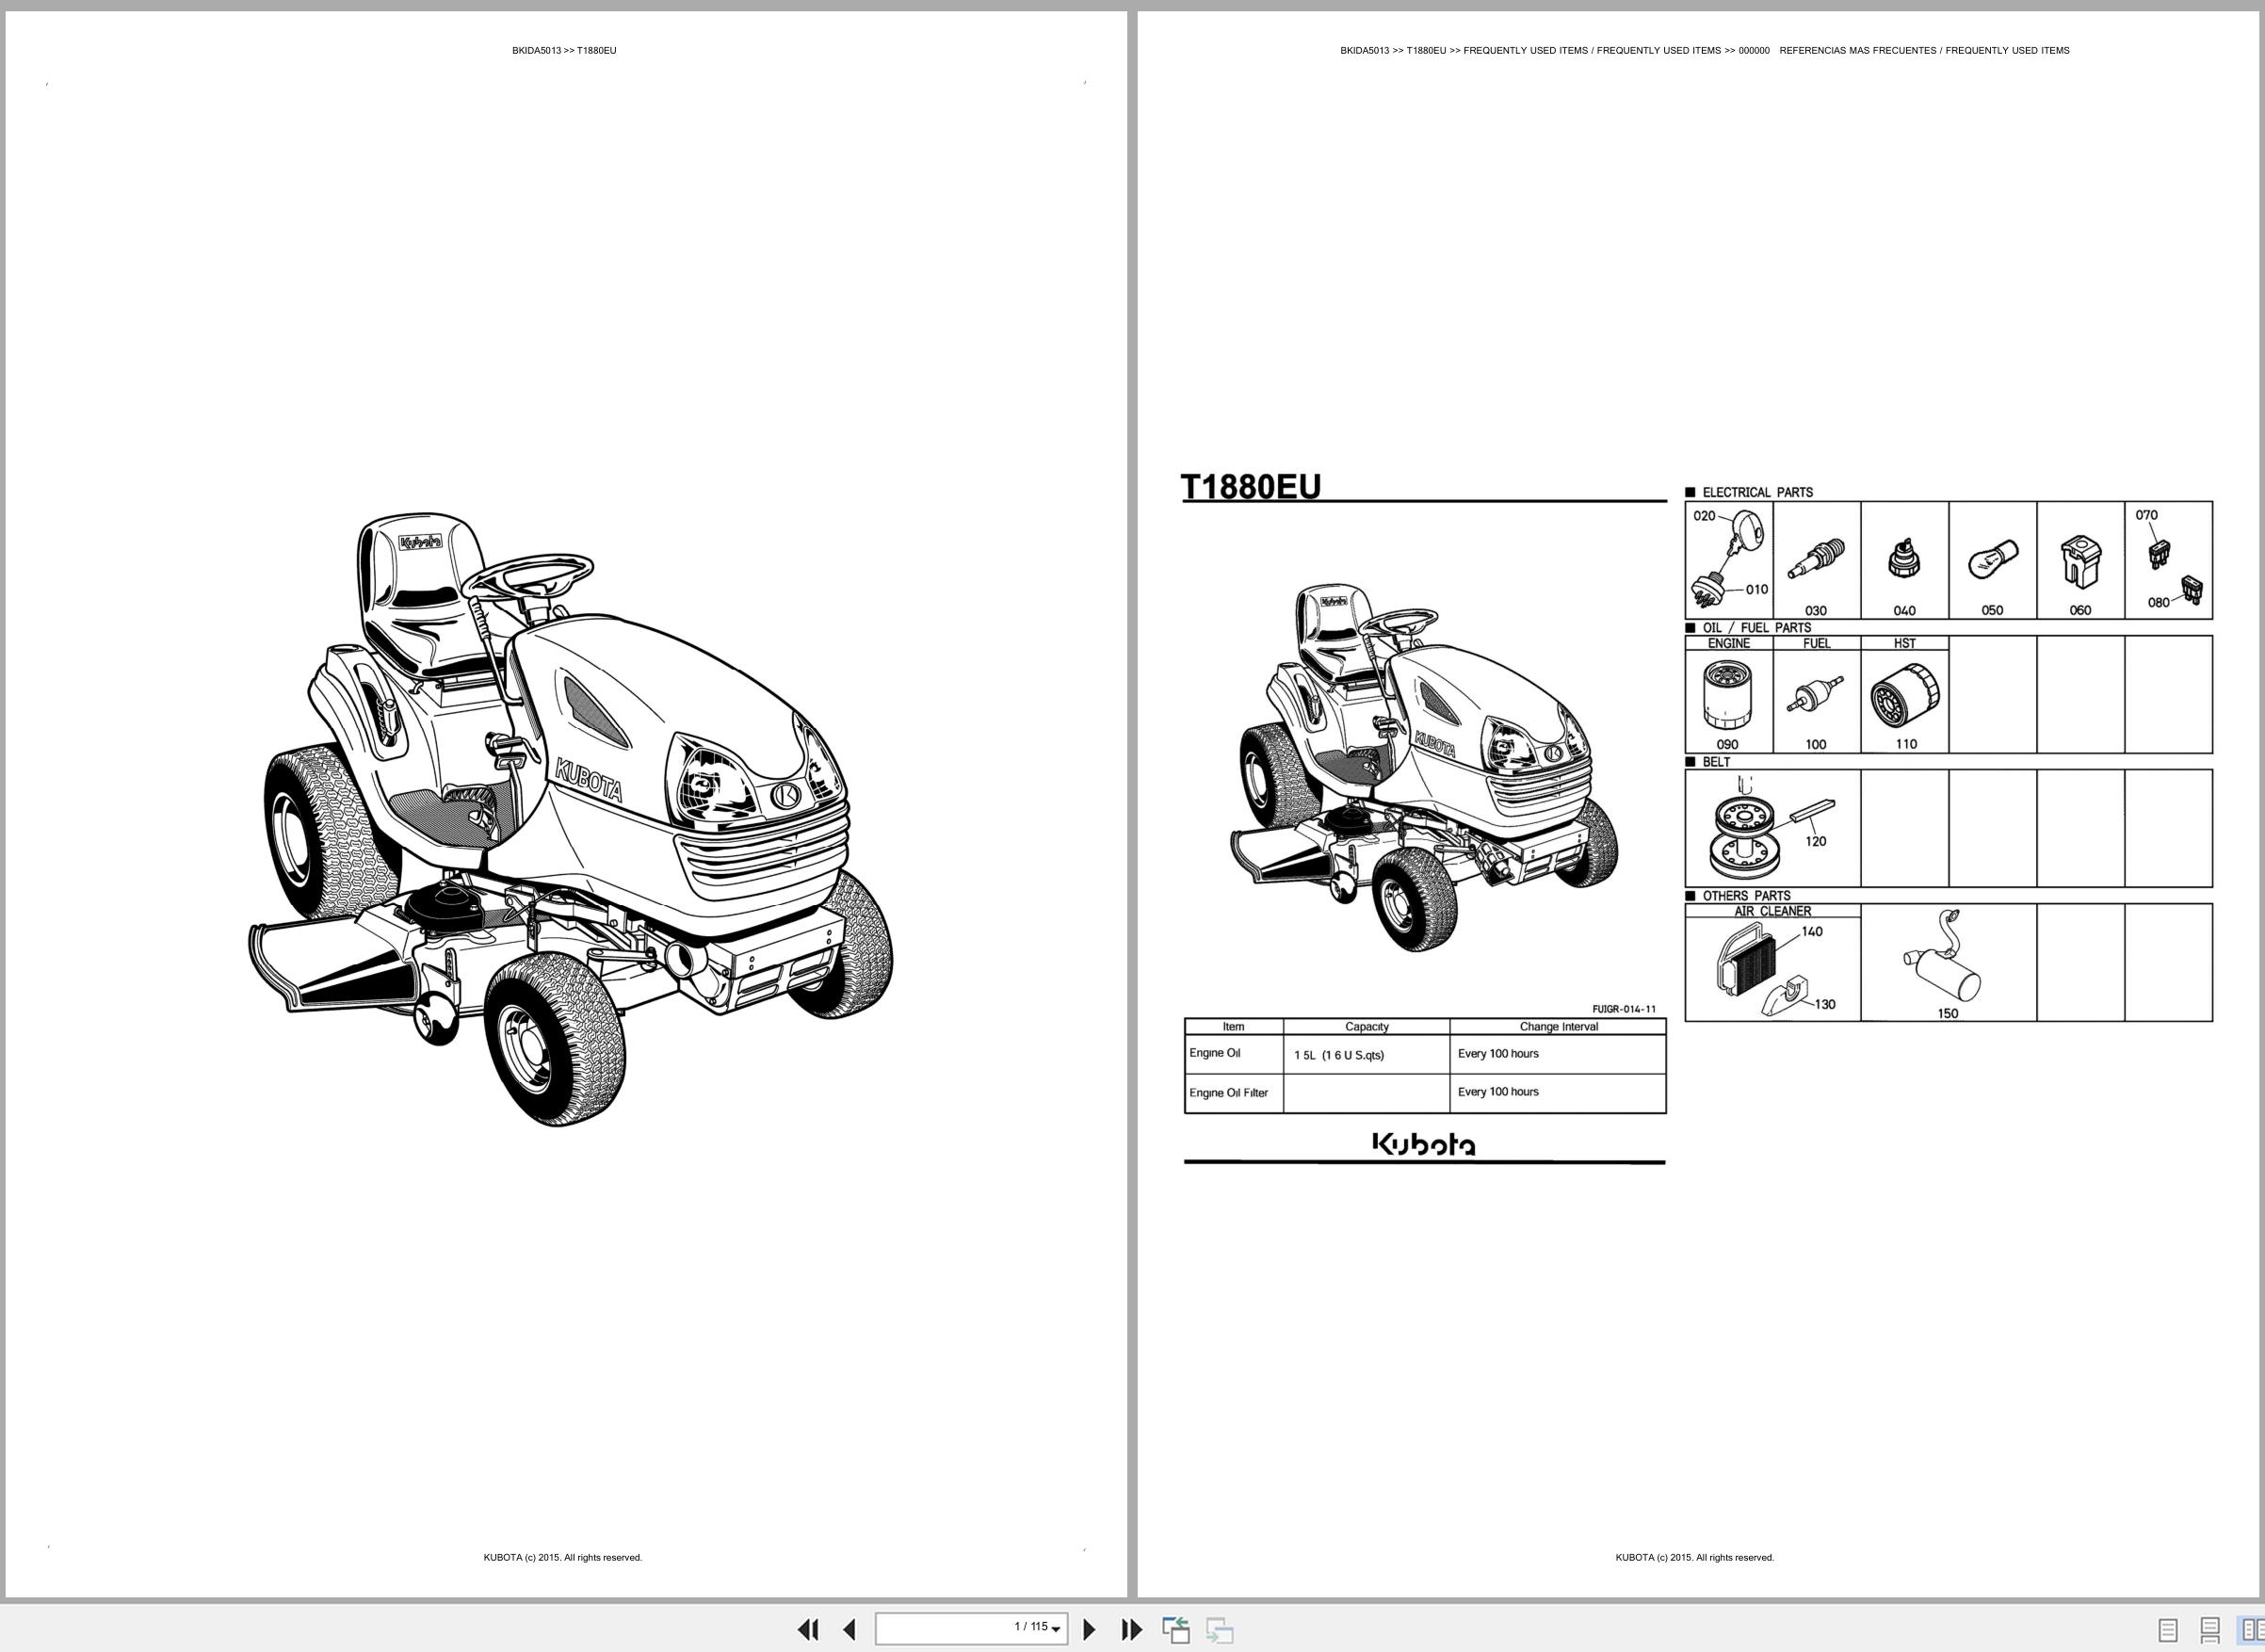The height and width of the screenshot is (1652, 2265).
Task: Click the T1880EU mower illustration on the right page
Action: click(x=1424, y=768)
